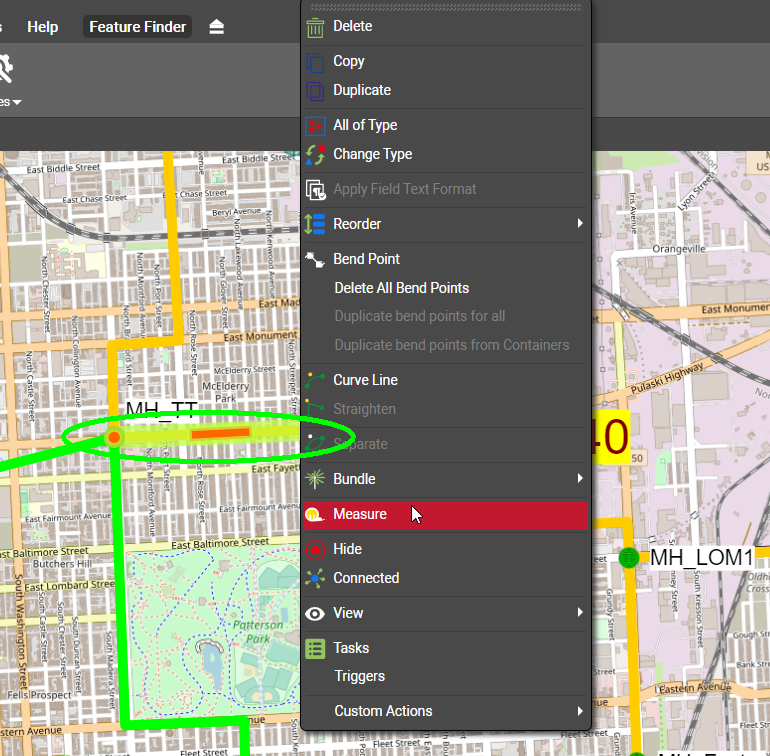The height and width of the screenshot is (756, 770).
Task: Click the Connected network icon
Action: tap(315, 579)
